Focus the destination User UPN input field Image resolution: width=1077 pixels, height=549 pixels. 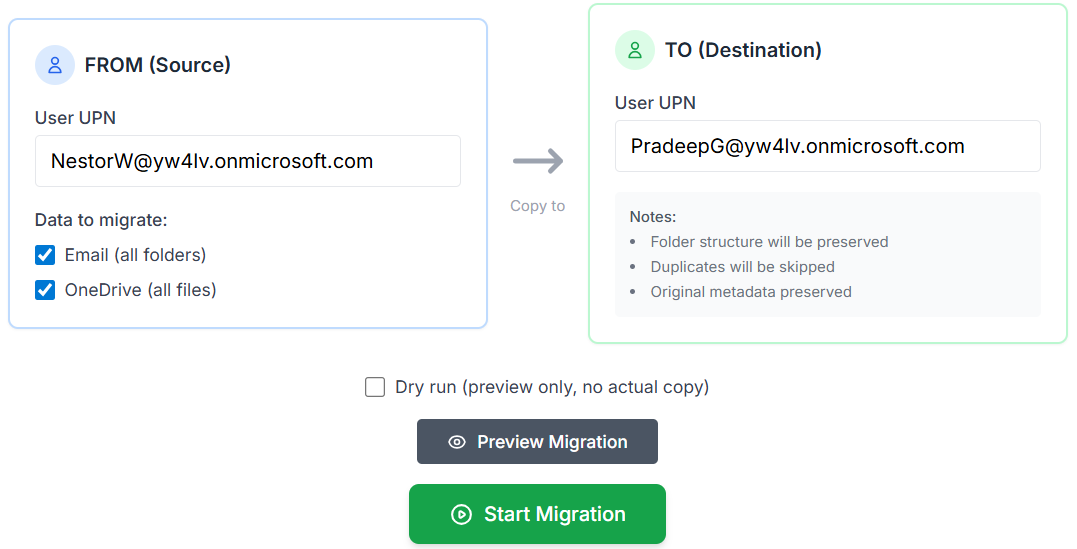pos(827,146)
